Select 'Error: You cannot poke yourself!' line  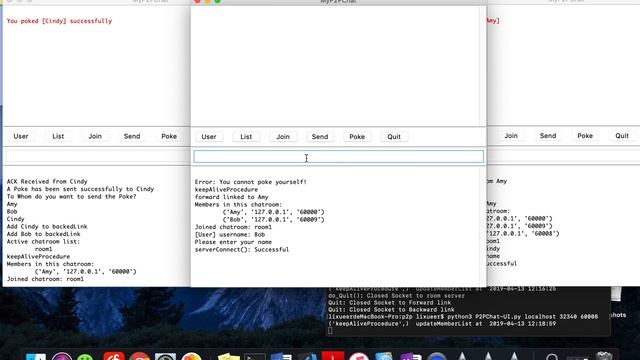tap(251, 182)
